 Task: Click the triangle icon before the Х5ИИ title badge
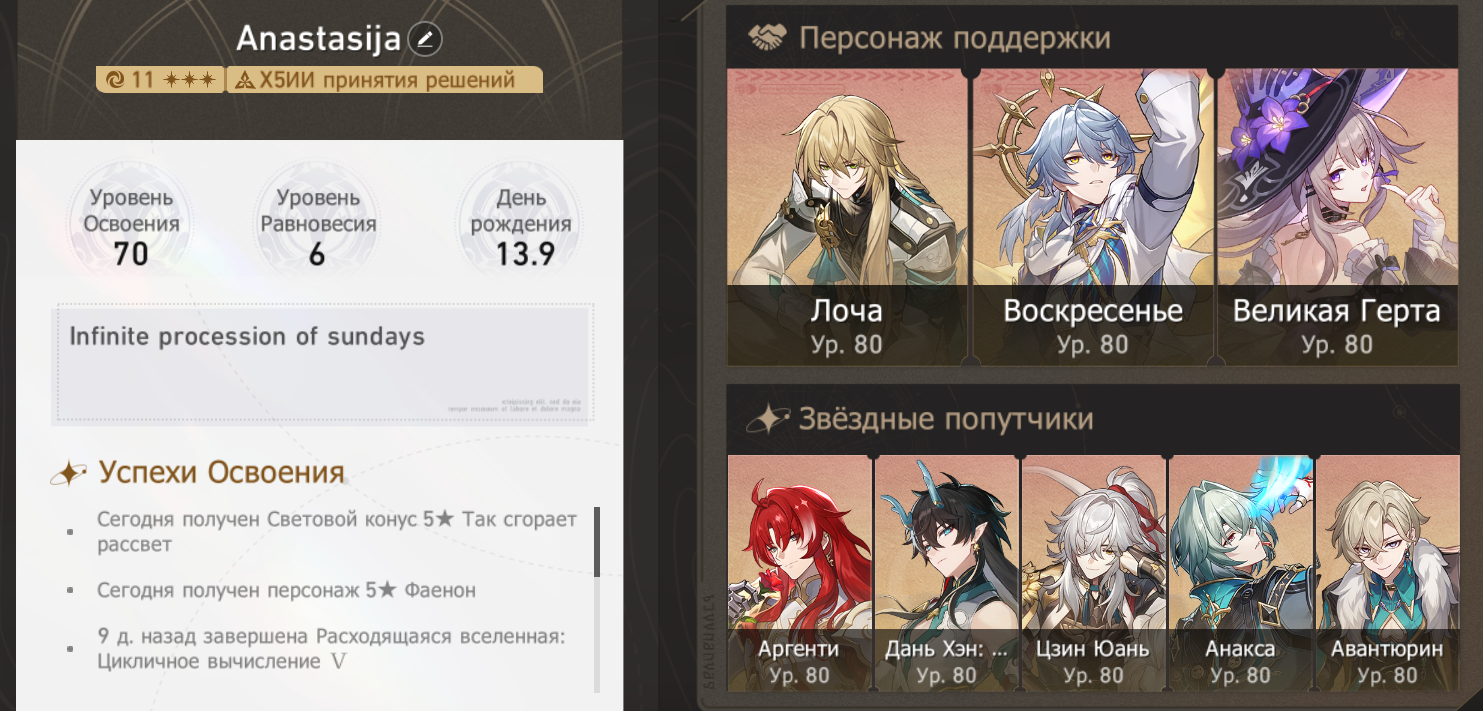(x=244, y=80)
